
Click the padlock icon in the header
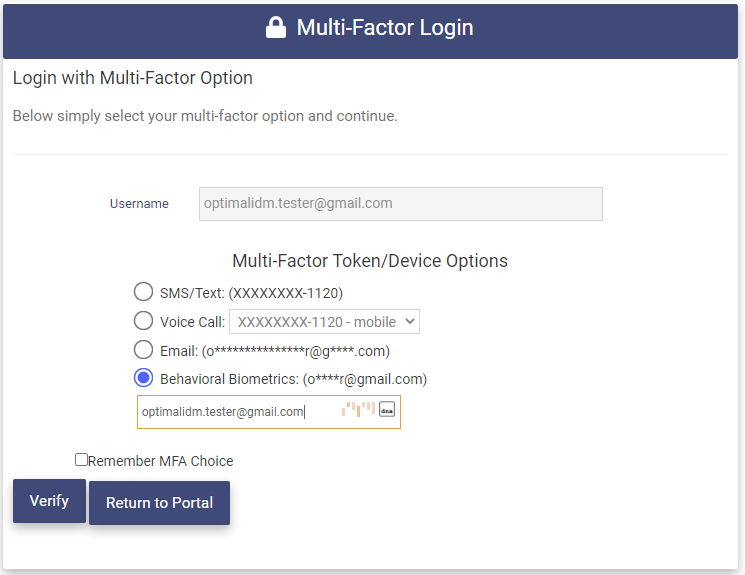[x=276, y=28]
